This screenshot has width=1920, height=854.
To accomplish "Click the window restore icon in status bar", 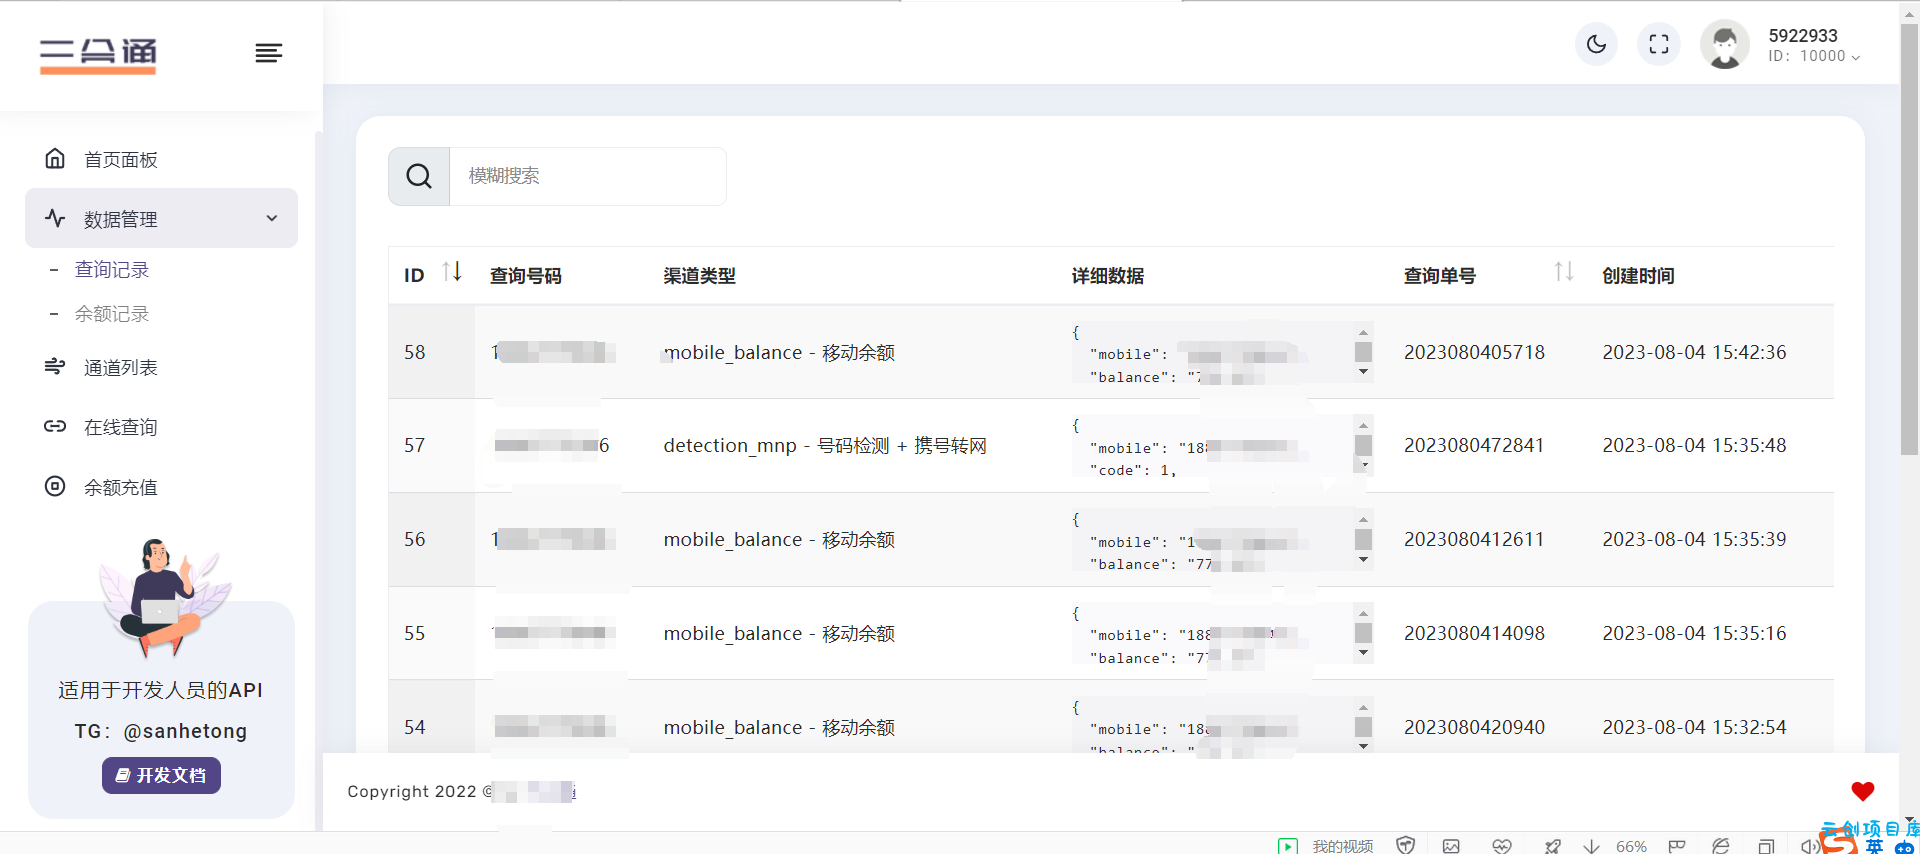I will click(x=1766, y=846).
